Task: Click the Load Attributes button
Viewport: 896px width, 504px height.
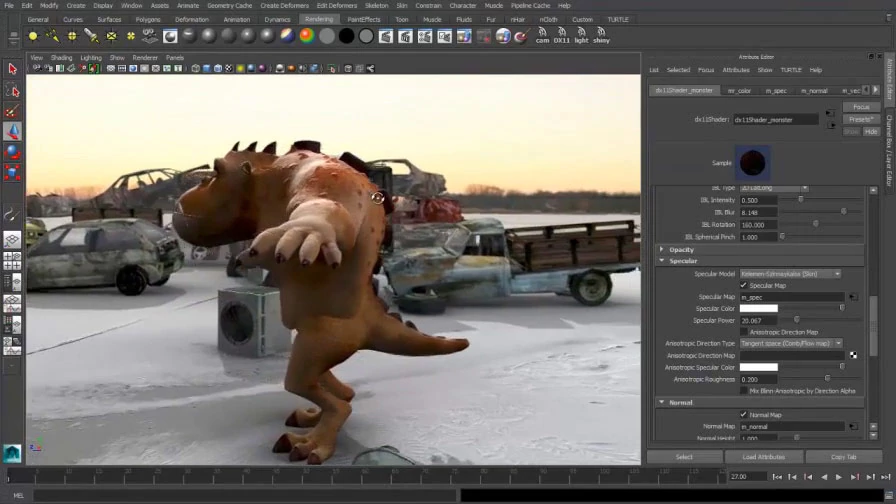Action: tap(764, 457)
